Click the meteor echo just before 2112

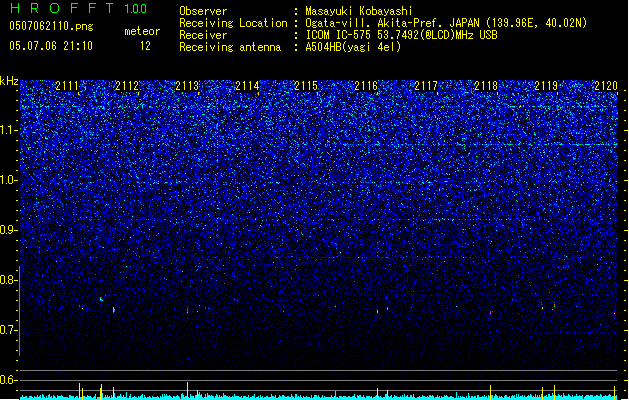click(114, 310)
